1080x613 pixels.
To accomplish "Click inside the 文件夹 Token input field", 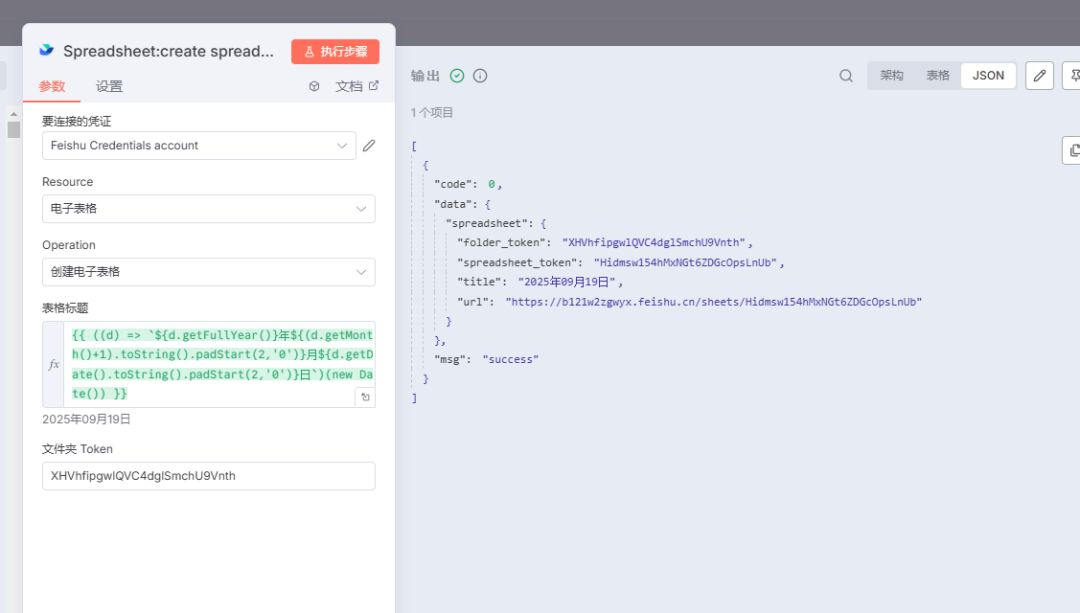I will point(208,476).
